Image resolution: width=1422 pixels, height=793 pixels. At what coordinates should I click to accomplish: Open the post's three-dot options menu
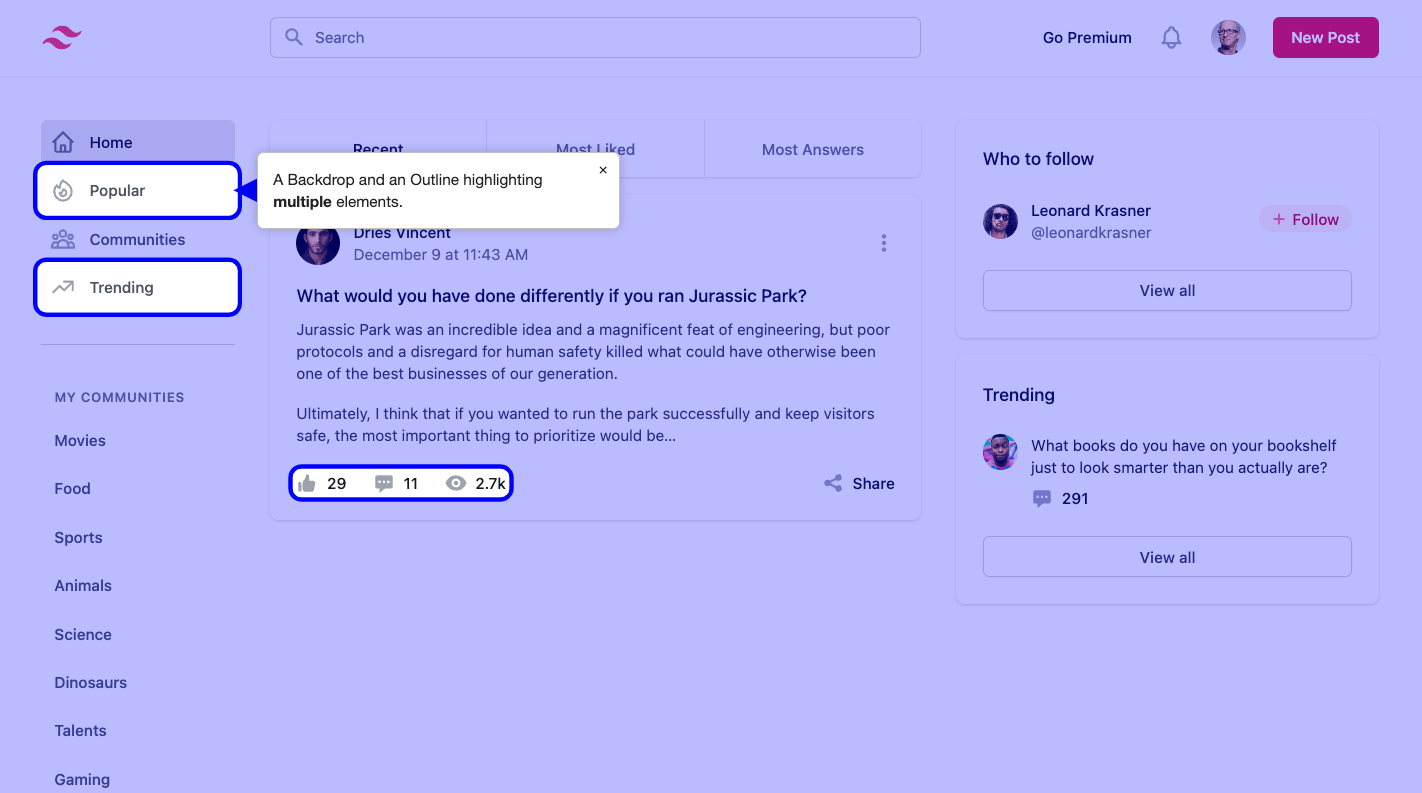click(884, 243)
